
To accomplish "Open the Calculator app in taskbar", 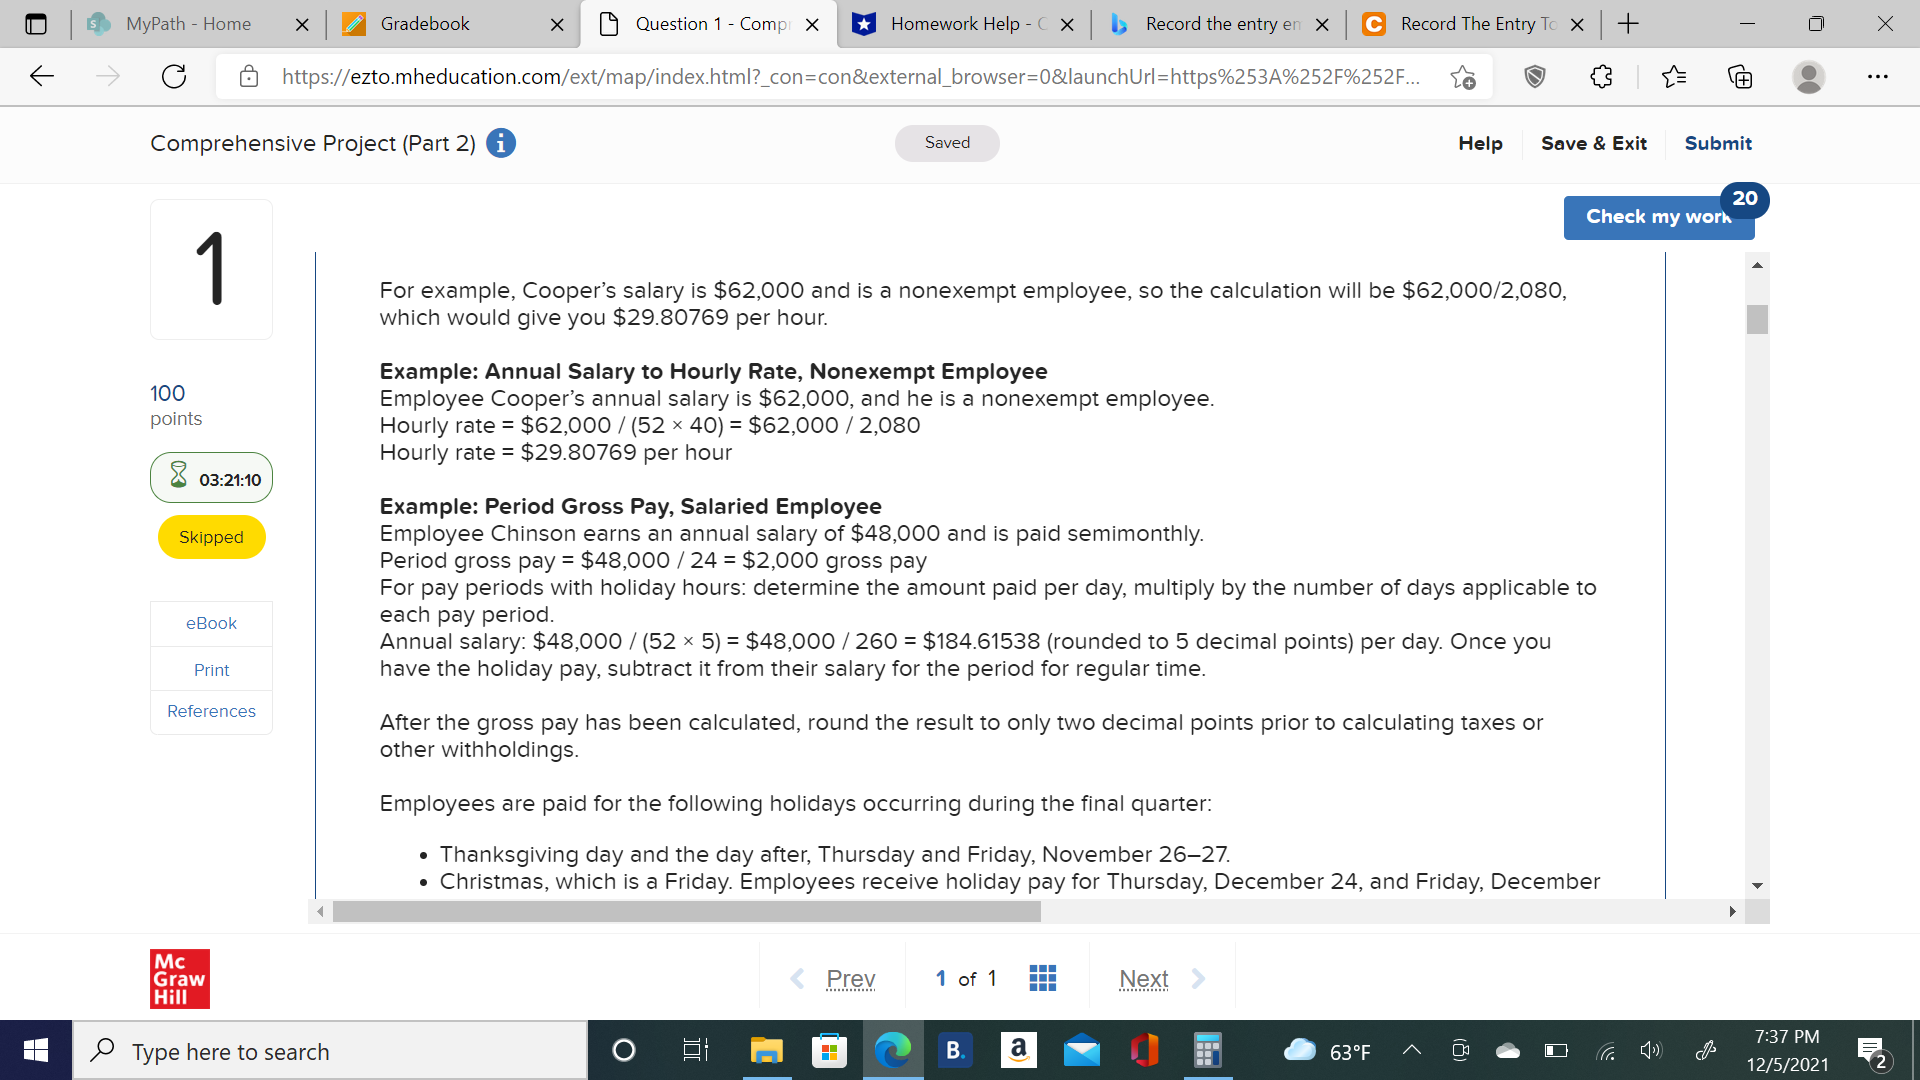I will pyautogui.click(x=1207, y=1051).
